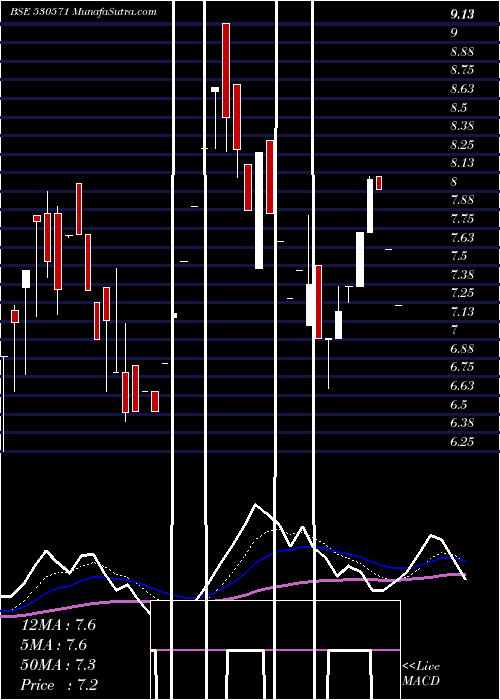The height and width of the screenshot is (700, 500).
Task: Click the 50MA : 7.3 readout
Action: coord(58,665)
